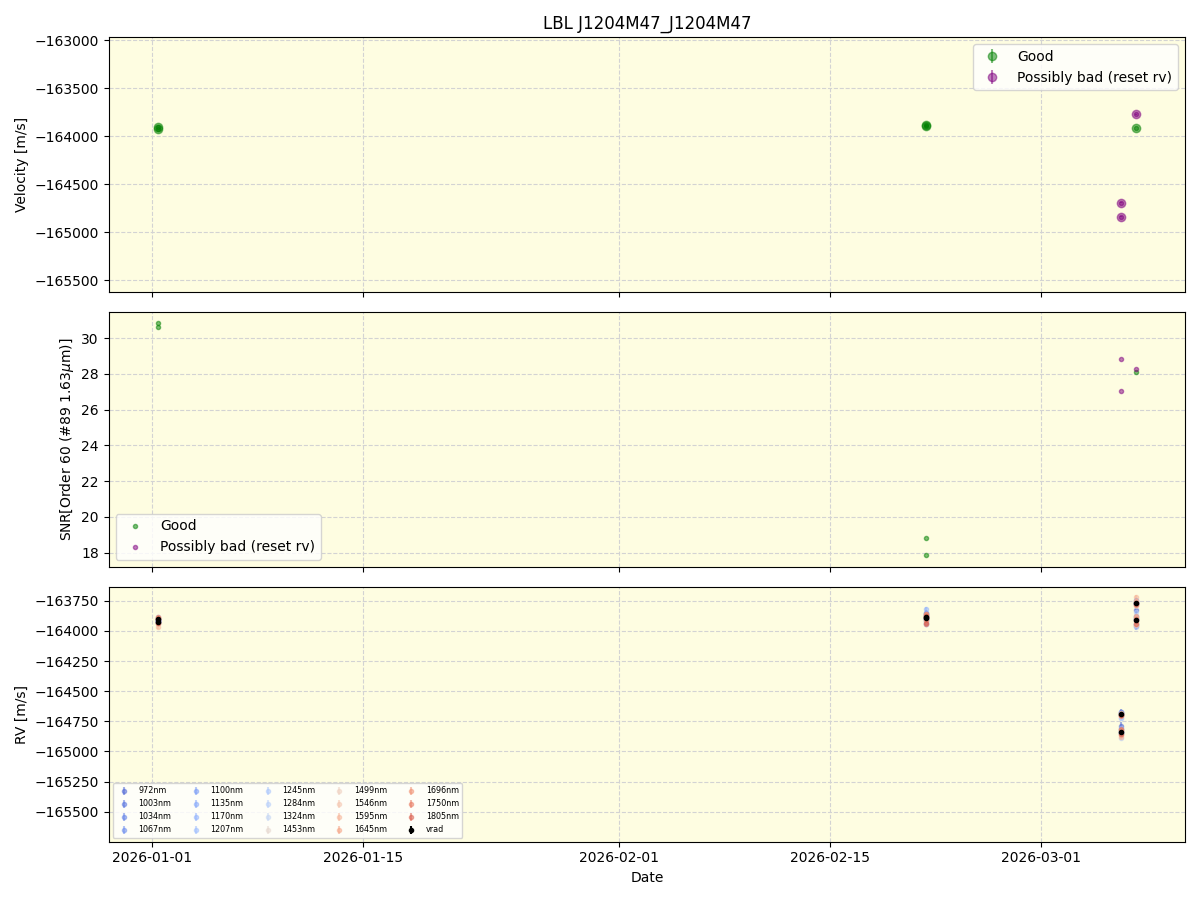Click the 972nm wavelength marker in RV legend
Image resolution: width=1200 pixels, height=900 pixels.
point(123,790)
